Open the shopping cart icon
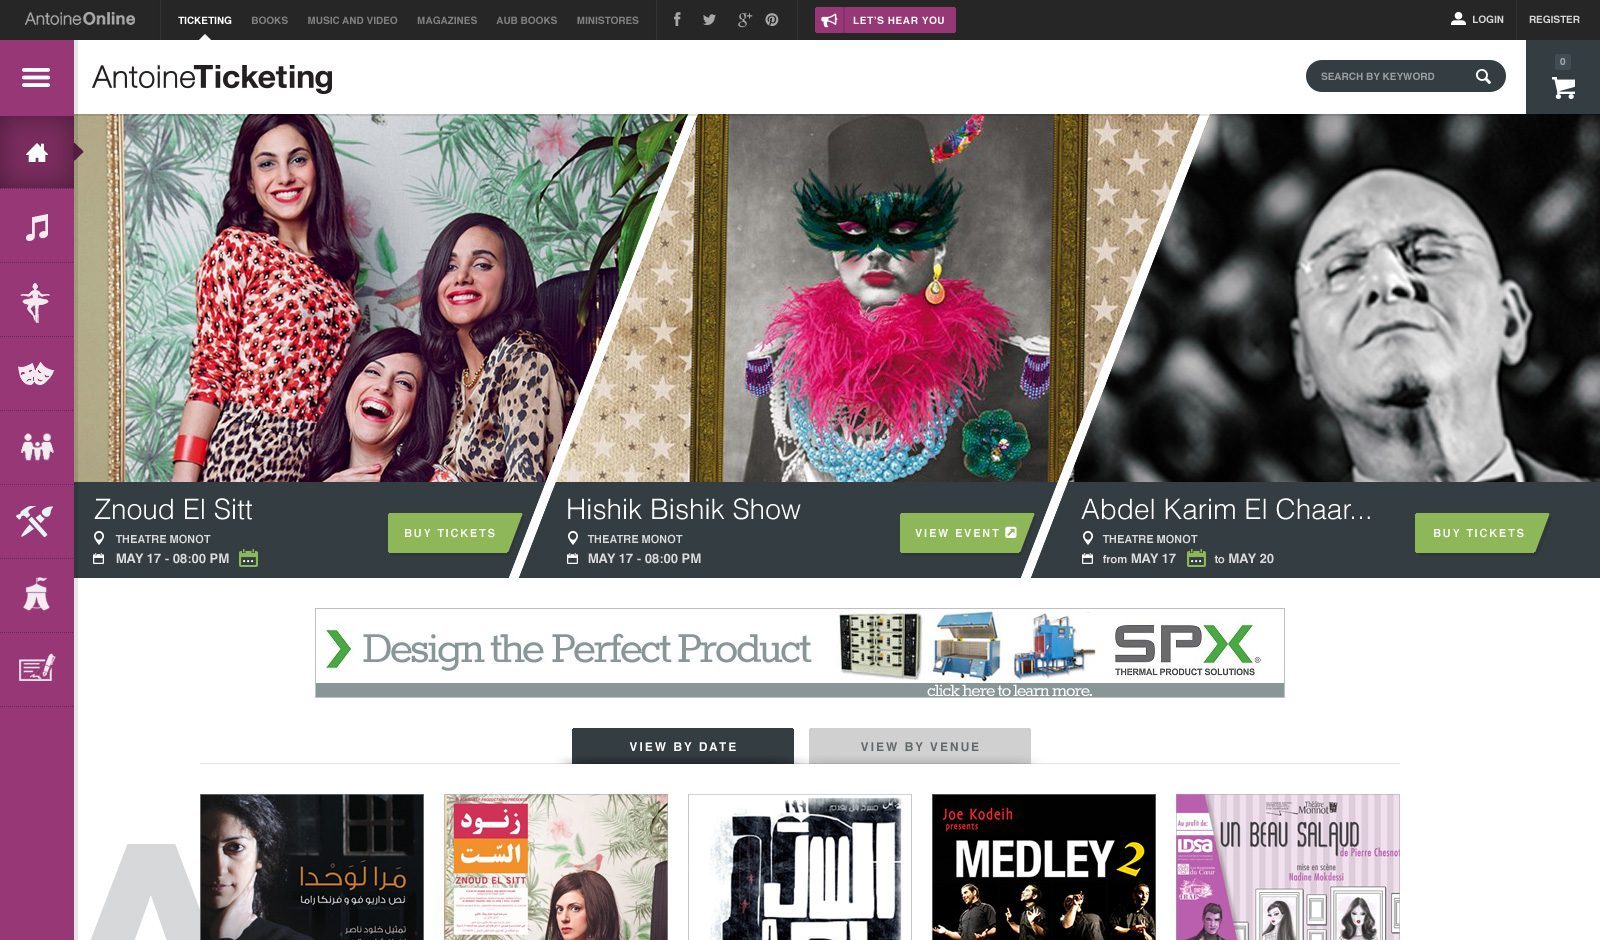Image resolution: width=1600 pixels, height=940 pixels. (x=1563, y=88)
